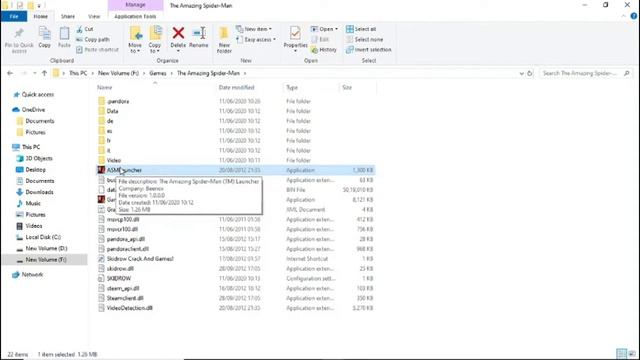Click New Volume (F:) breadcrumb

[x=118, y=73]
